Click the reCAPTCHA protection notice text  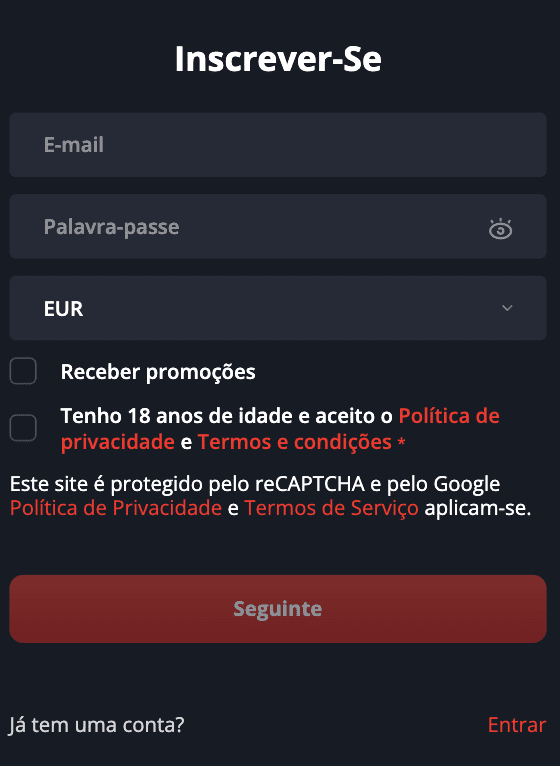click(270, 496)
